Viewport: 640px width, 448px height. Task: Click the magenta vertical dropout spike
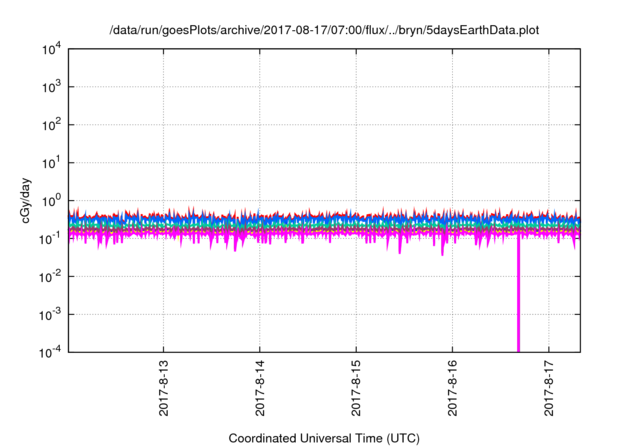point(518,294)
